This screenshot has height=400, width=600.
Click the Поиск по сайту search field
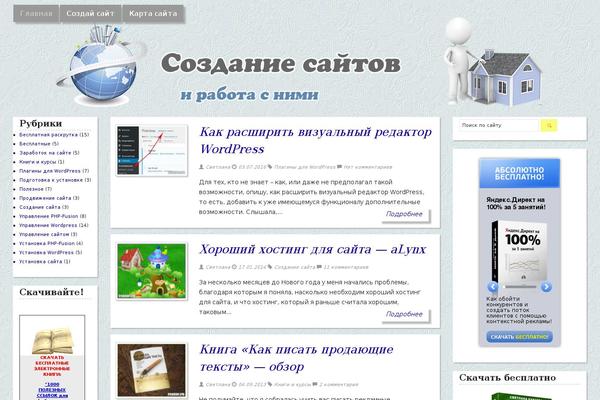point(499,126)
